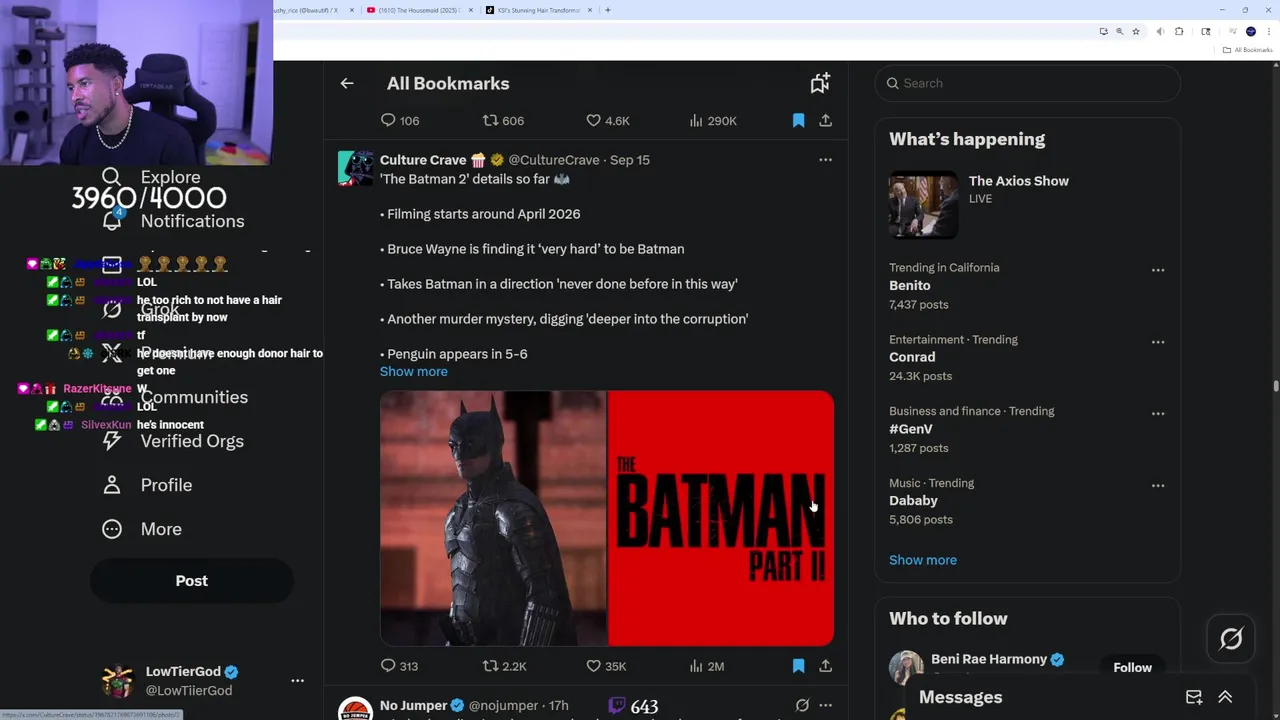This screenshot has height=720, width=1280.
Task: Click the Post button
Action: [192, 581]
